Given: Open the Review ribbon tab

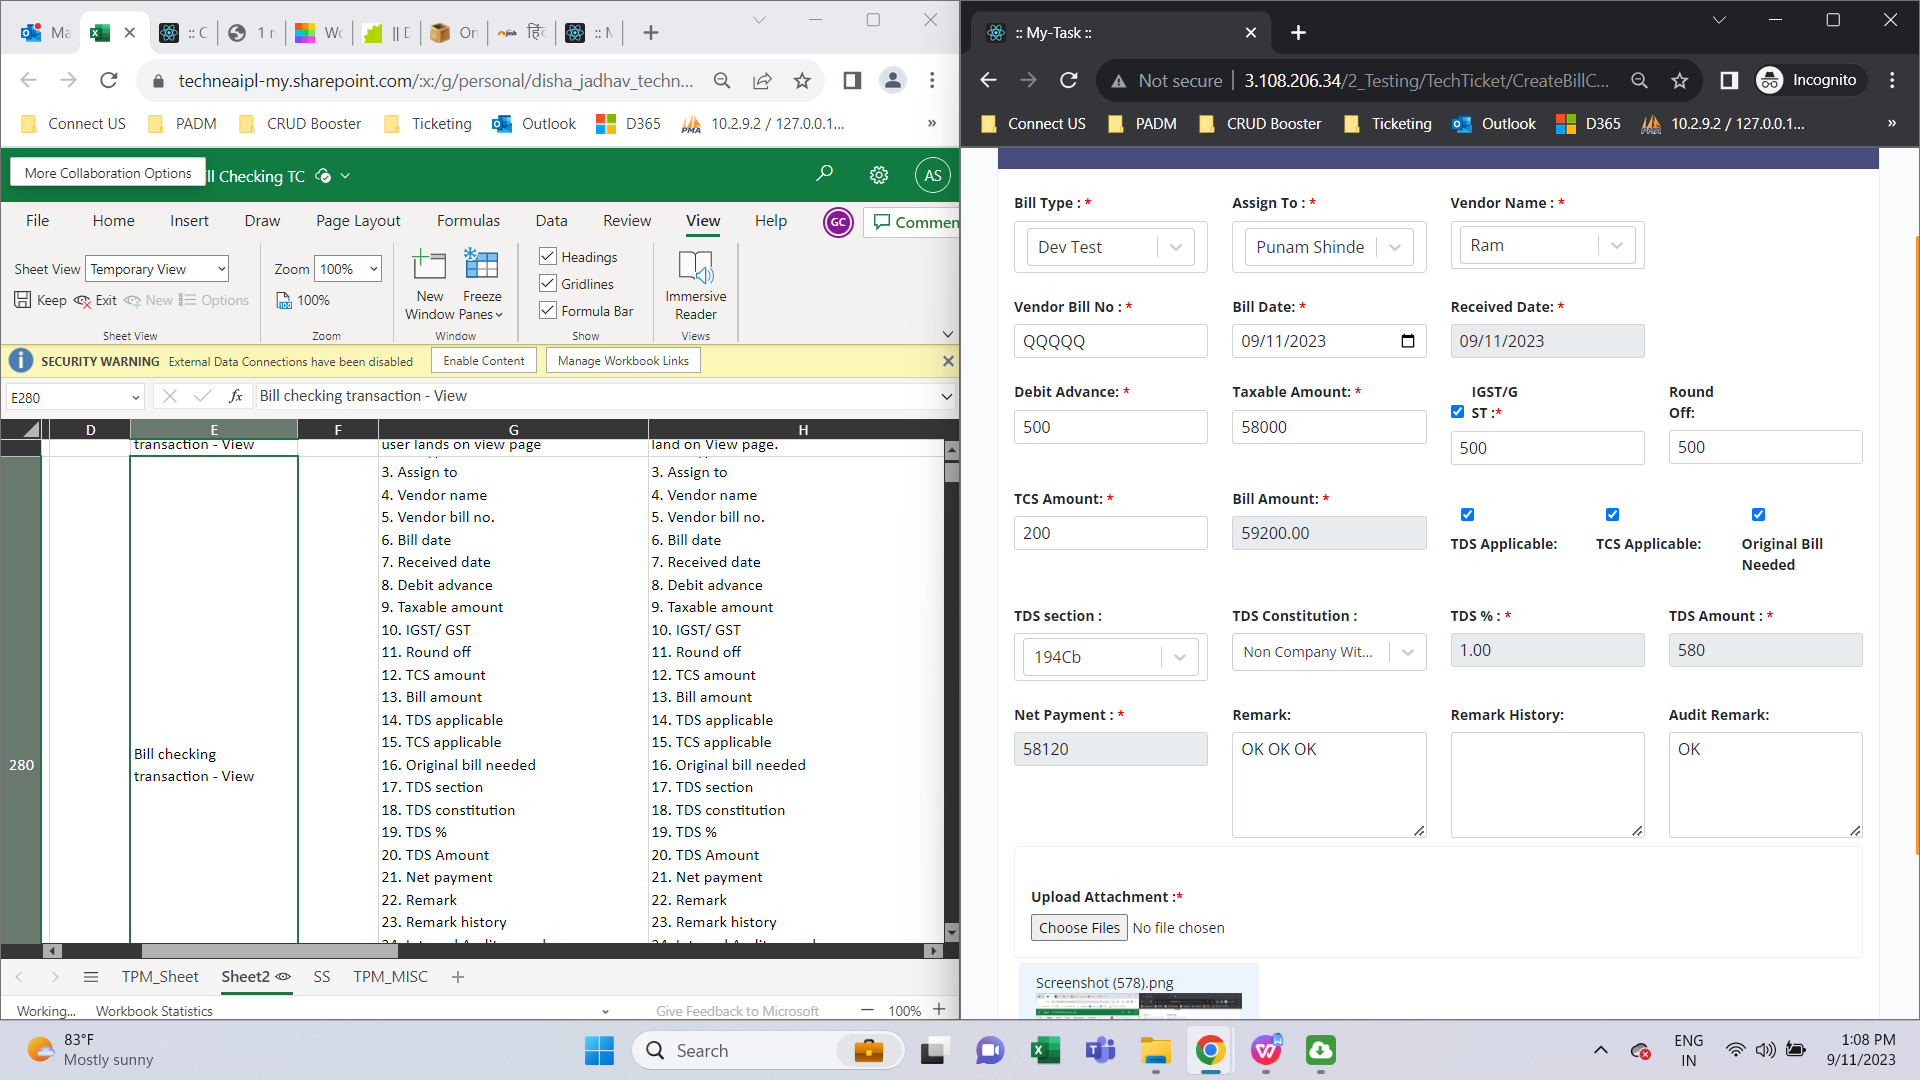Looking at the screenshot, I should pos(627,221).
